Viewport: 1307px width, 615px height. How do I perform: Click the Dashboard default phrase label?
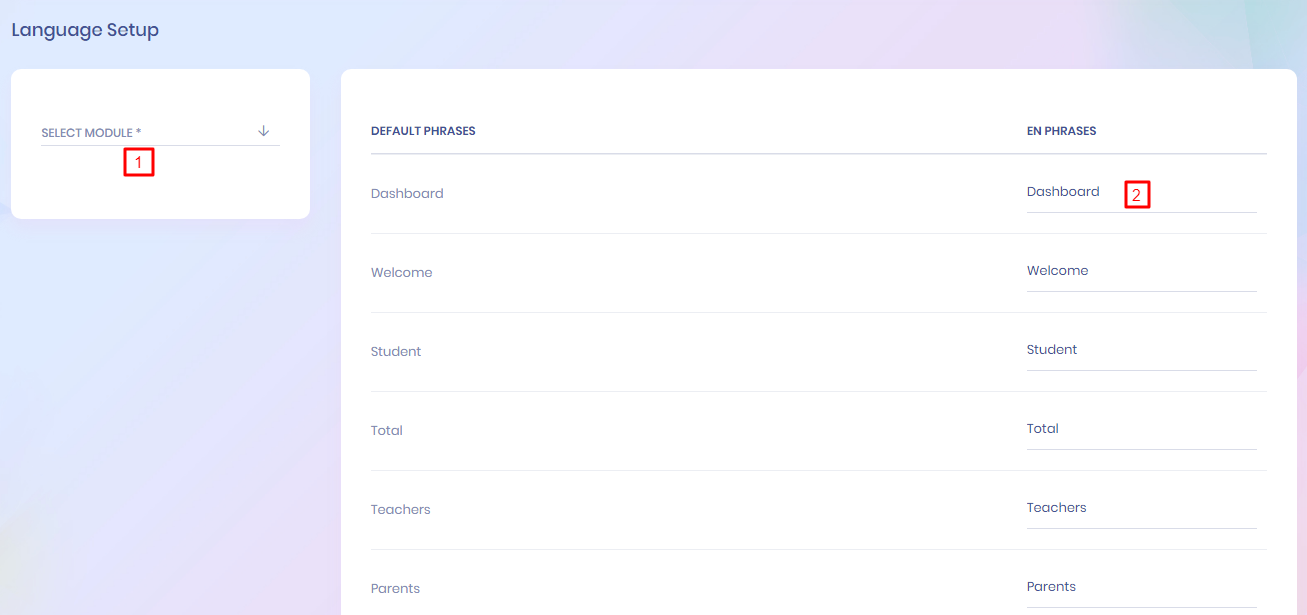407,194
